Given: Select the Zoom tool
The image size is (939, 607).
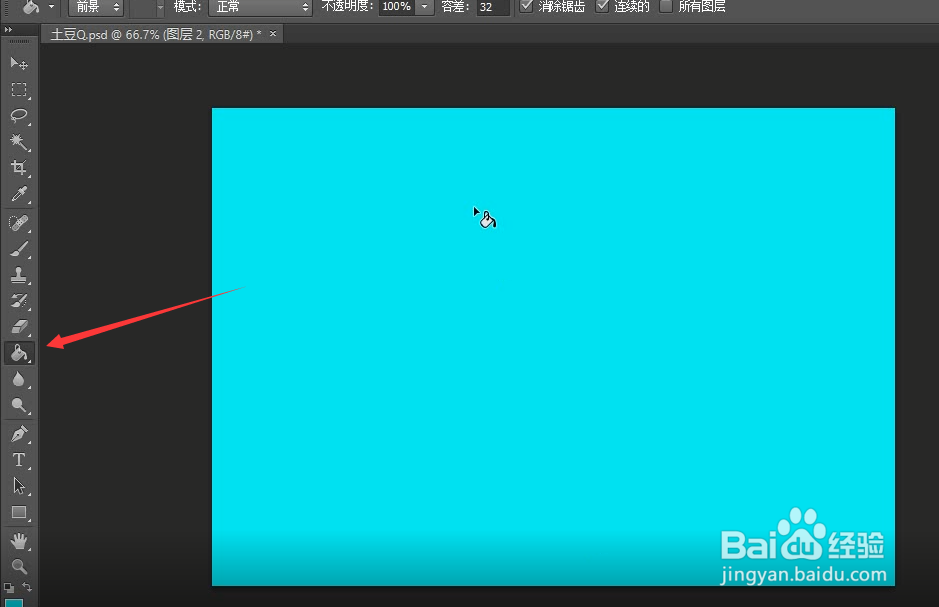Looking at the screenshot, I should pos(19,566).
